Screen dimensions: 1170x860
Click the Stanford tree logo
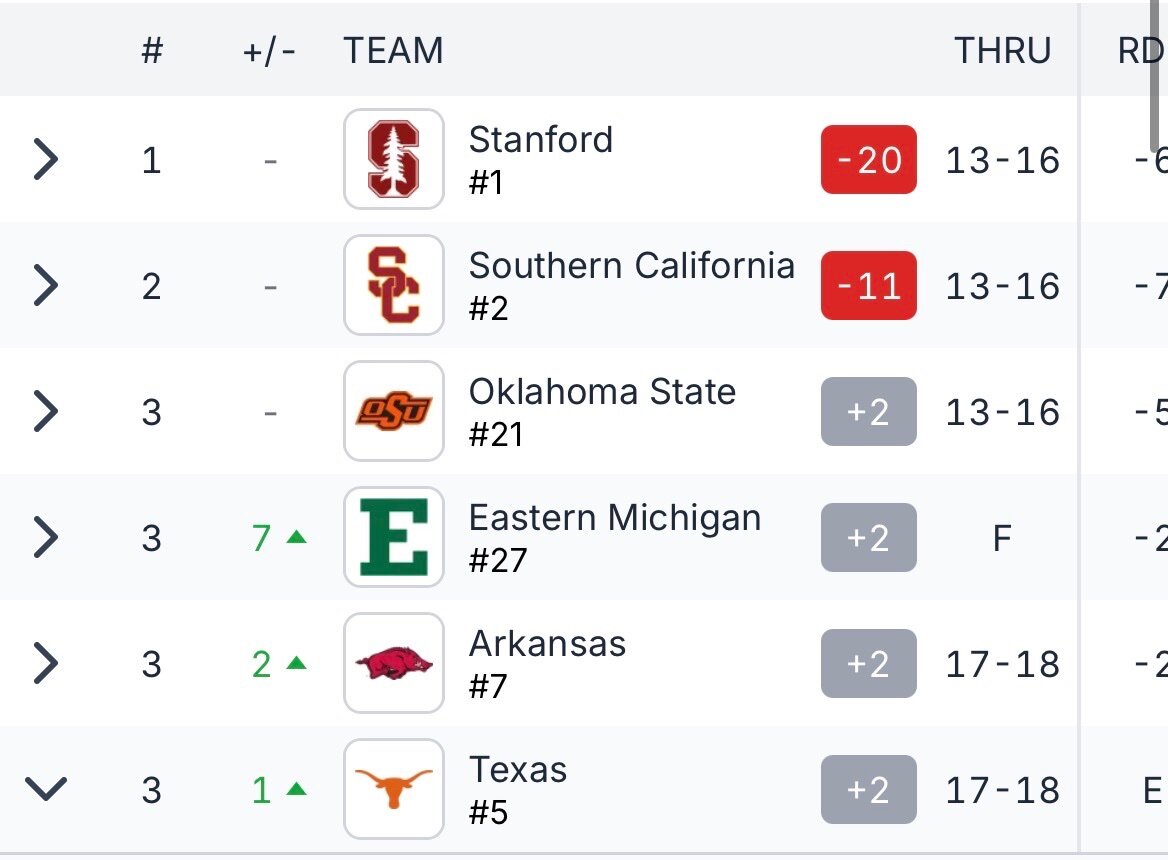[x=394, y=159]
